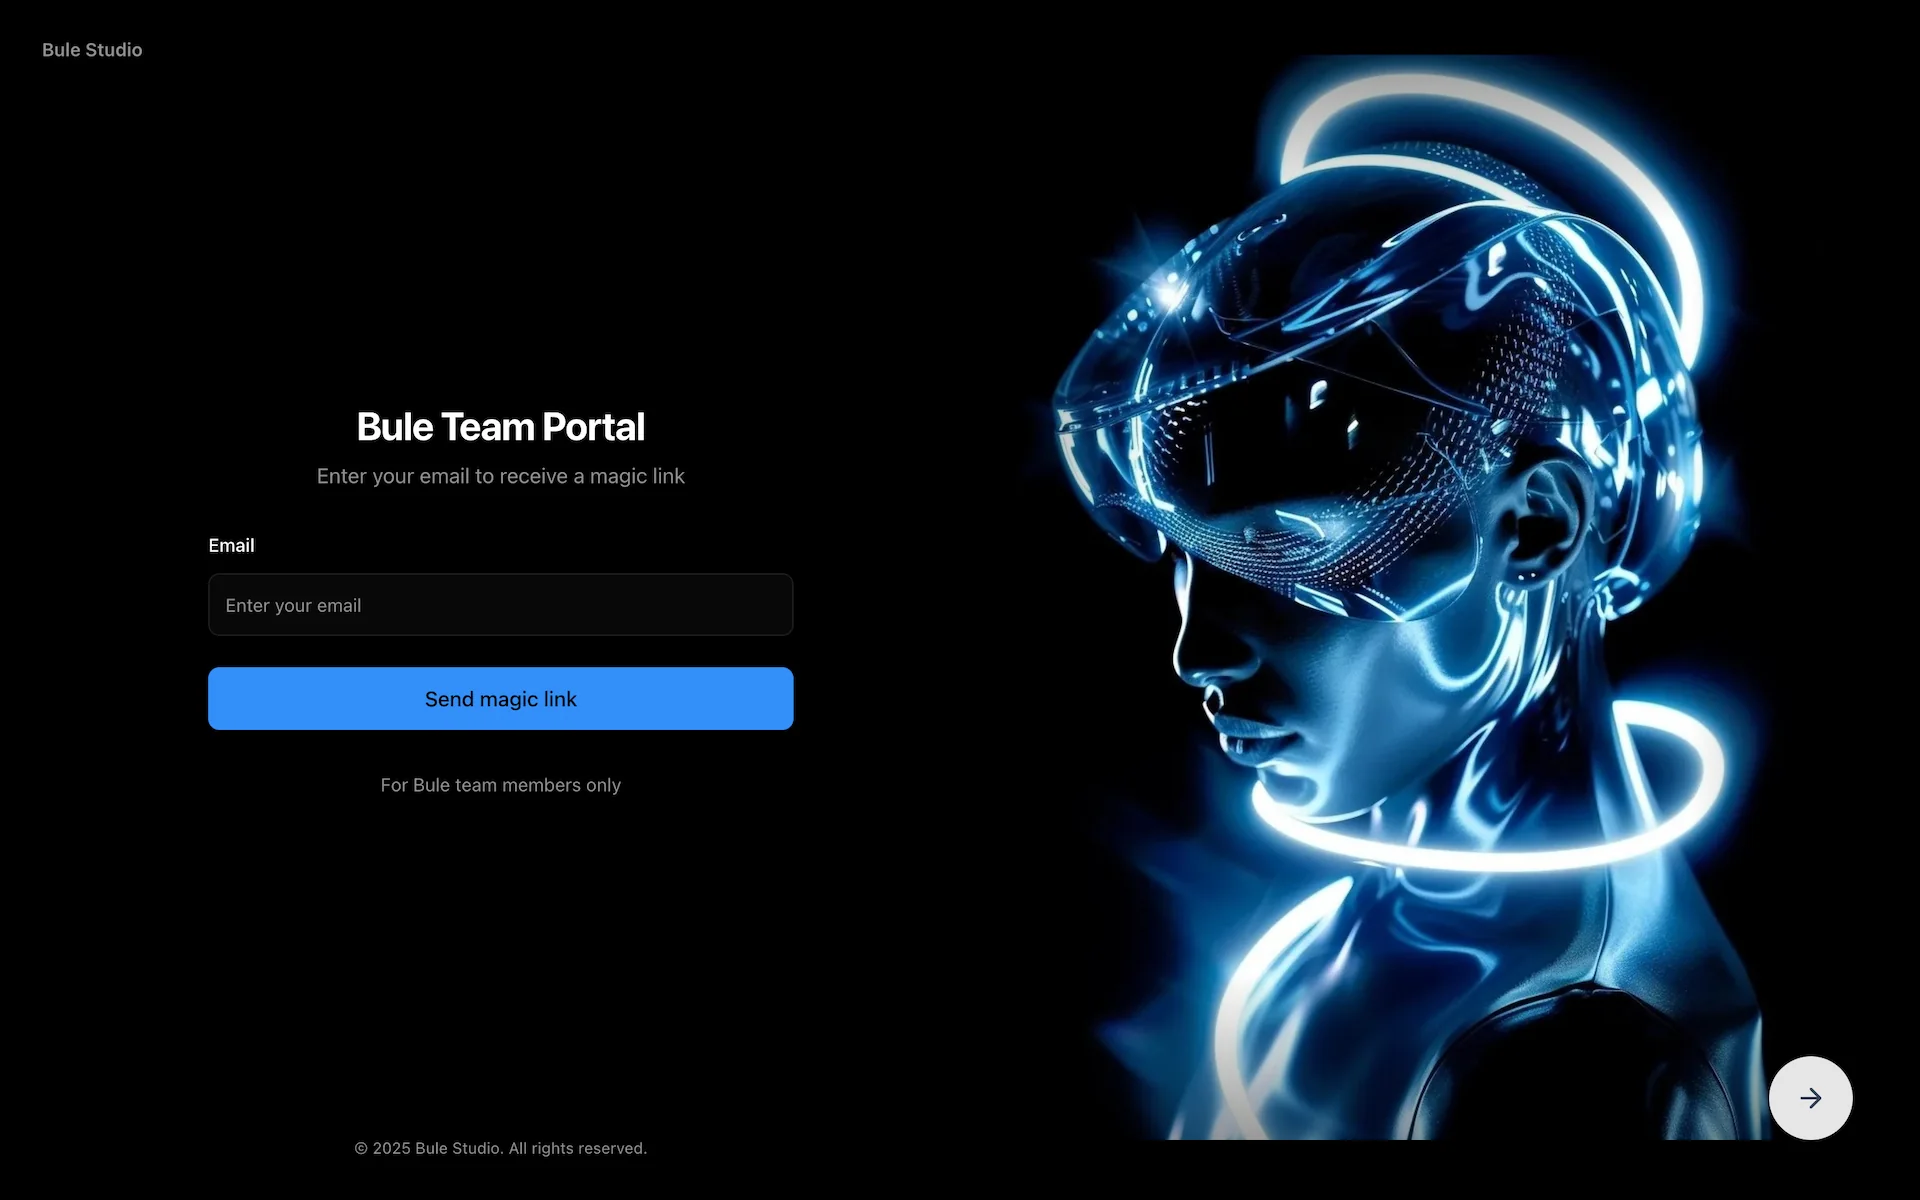Focus the Enter your email field
1920x1200 pixels.
pyautogui.click(x=500, y=605)
